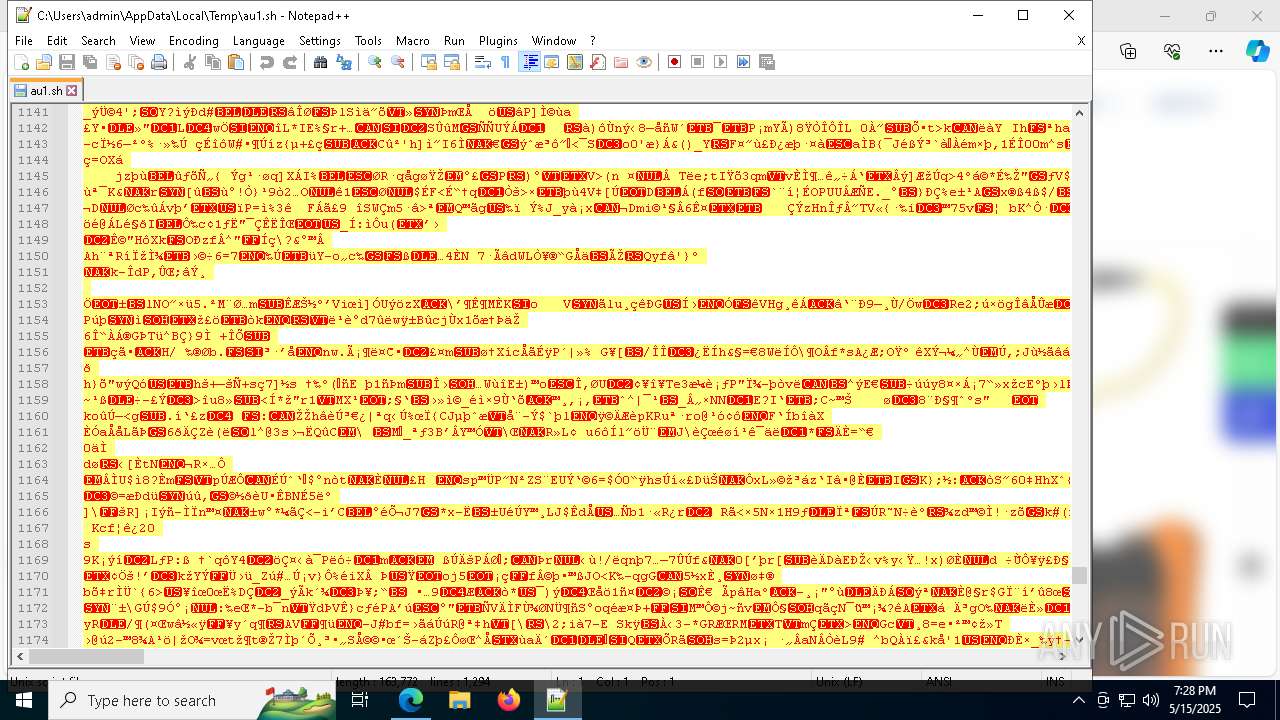Click the Close document toolbar icon
The image size is (1280, 720).
[112, 62]
